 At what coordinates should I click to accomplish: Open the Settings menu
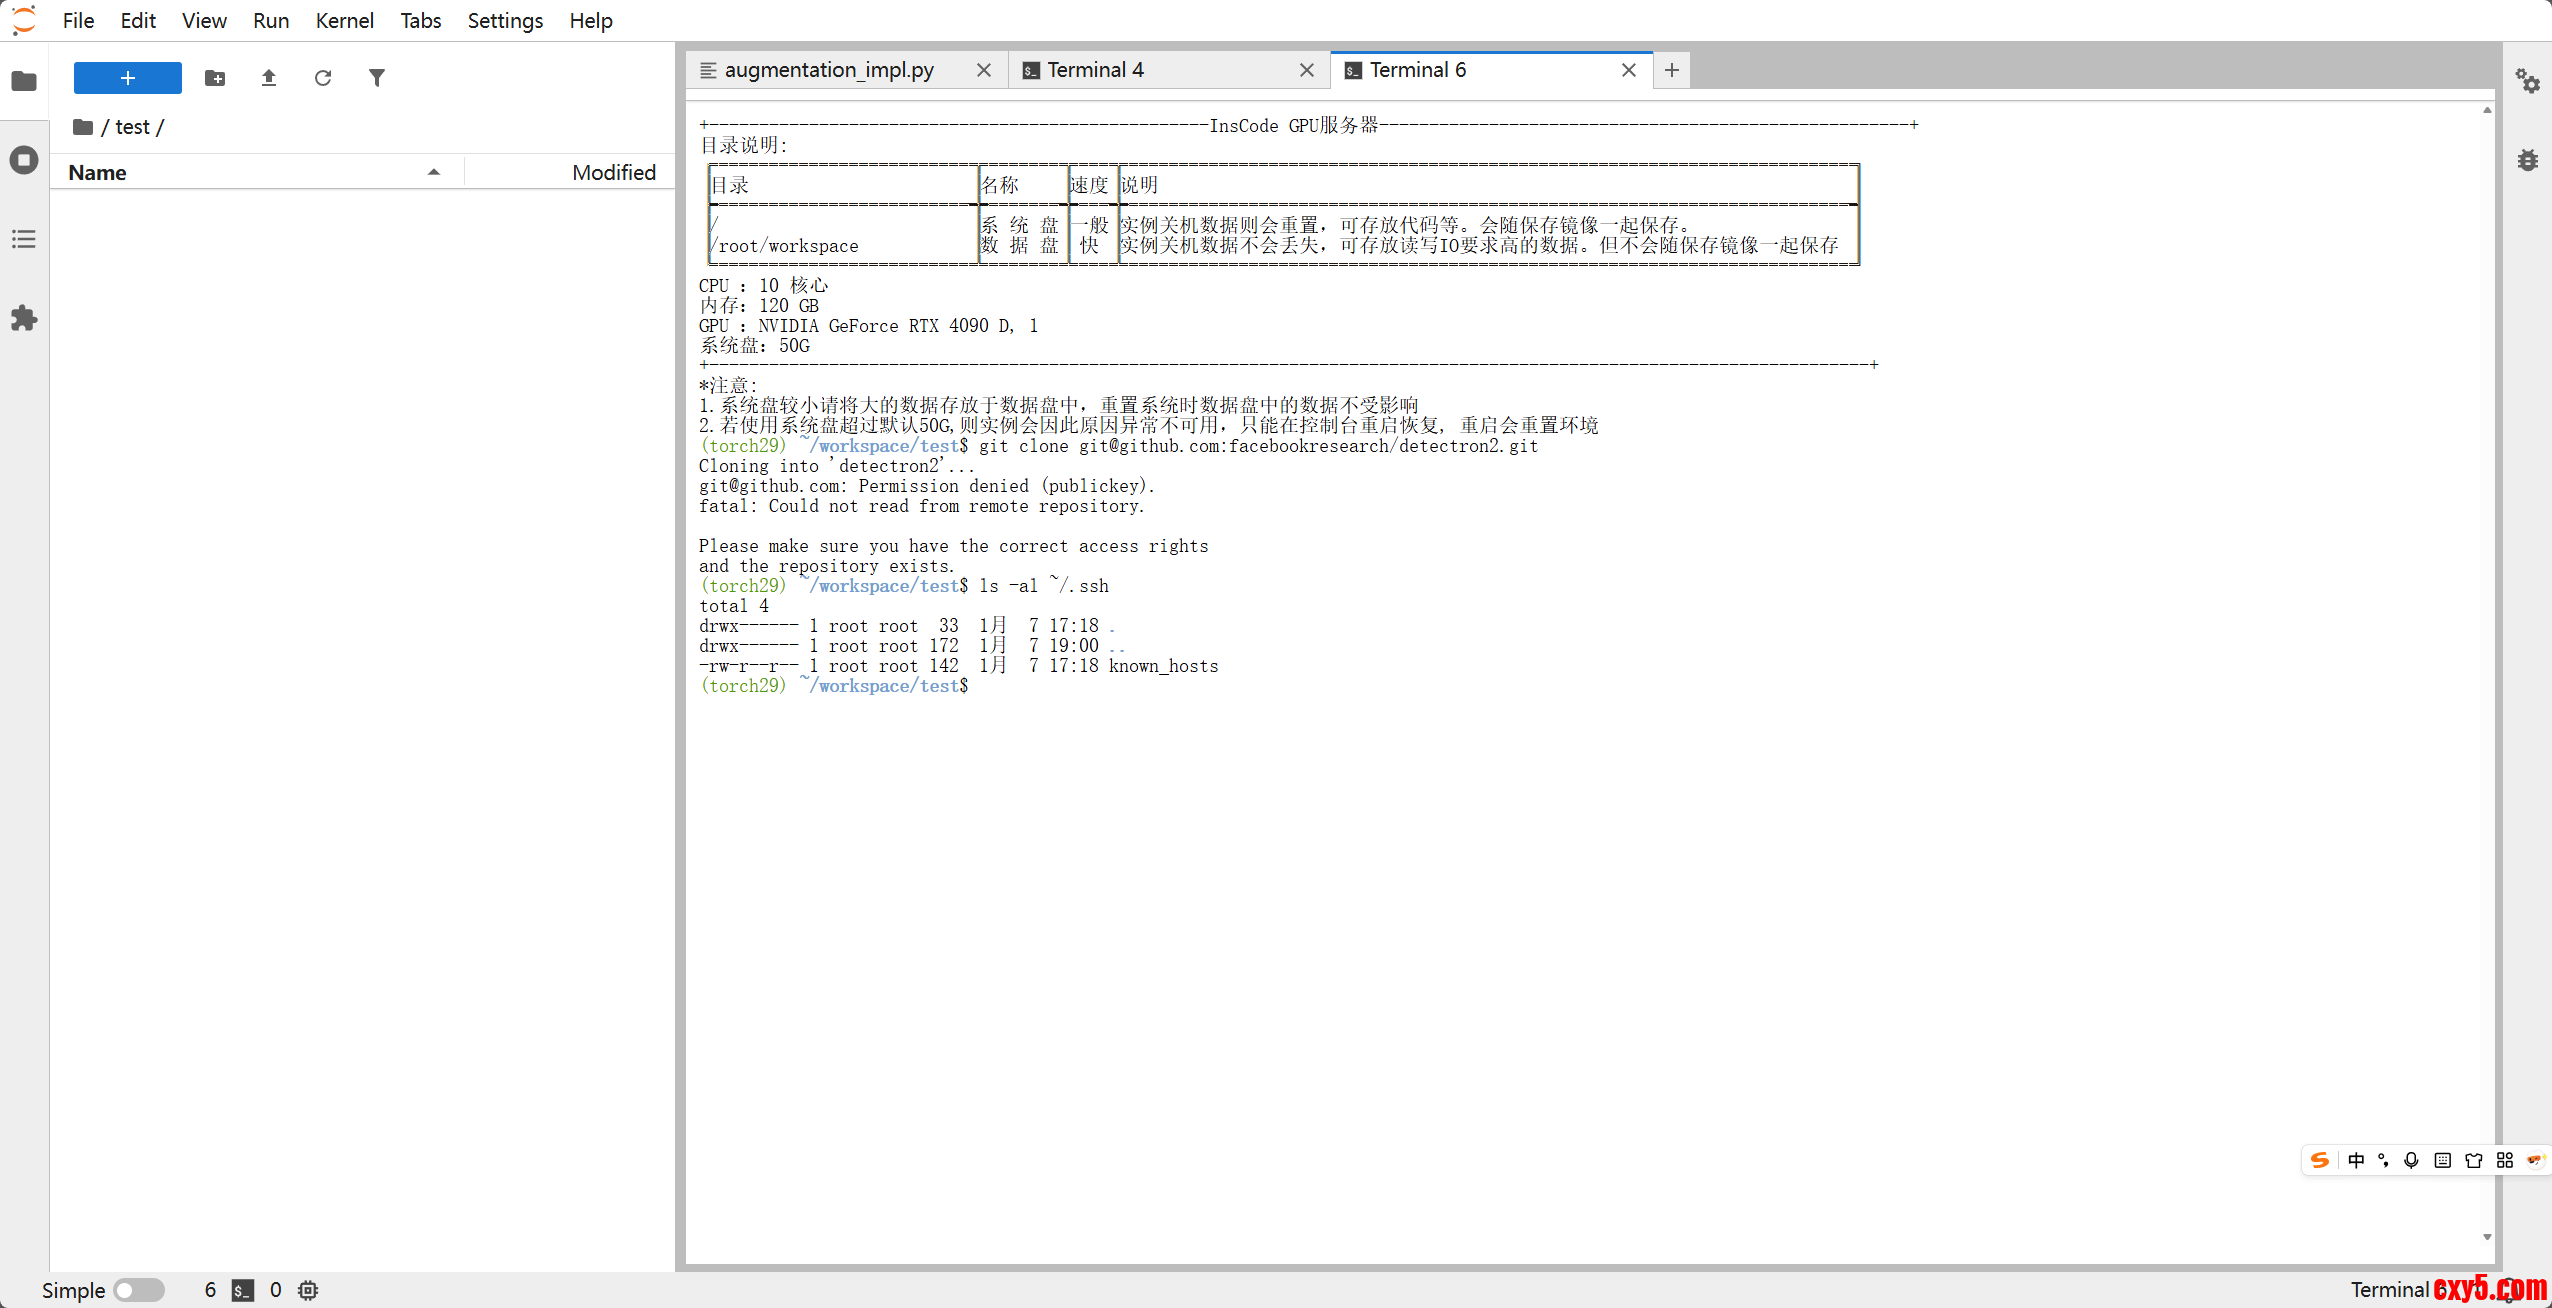click(505, 20)
